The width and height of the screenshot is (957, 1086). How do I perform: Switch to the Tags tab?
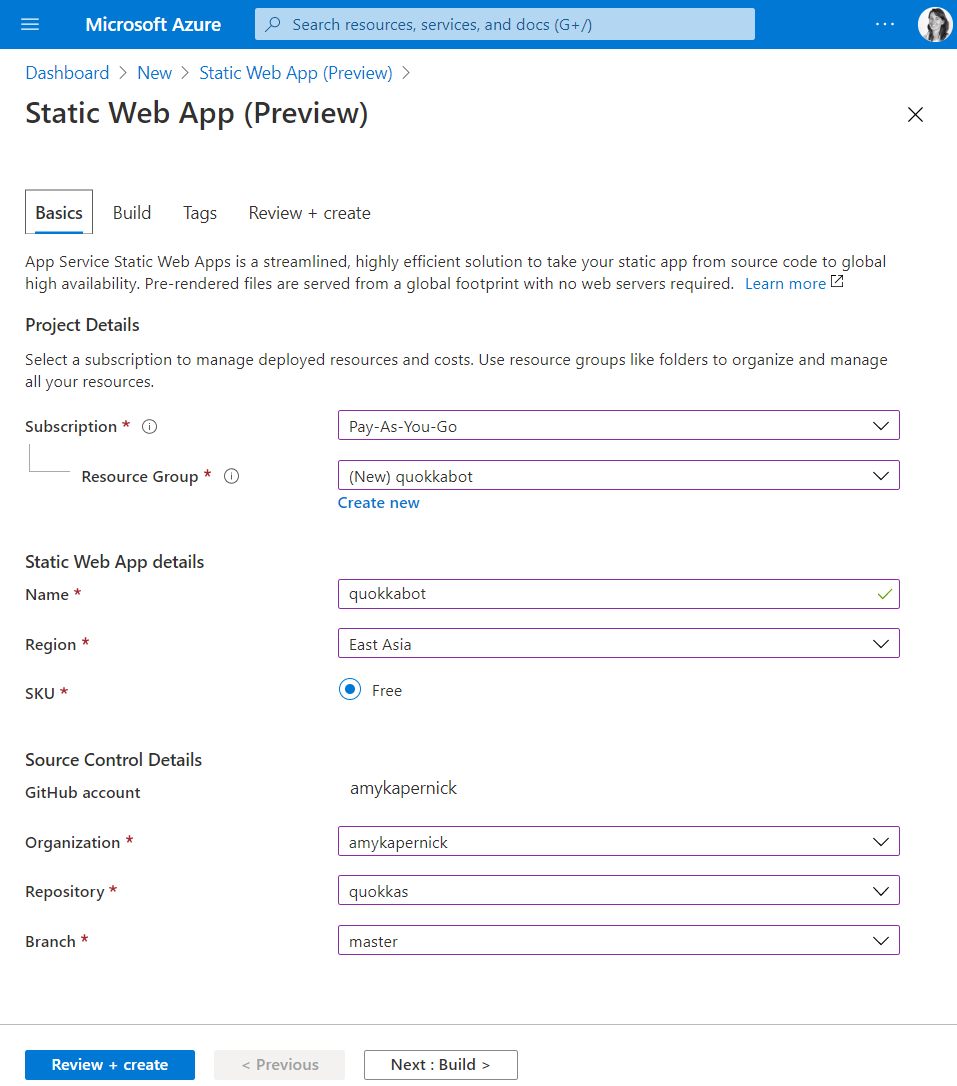click(x=200, y=213)
